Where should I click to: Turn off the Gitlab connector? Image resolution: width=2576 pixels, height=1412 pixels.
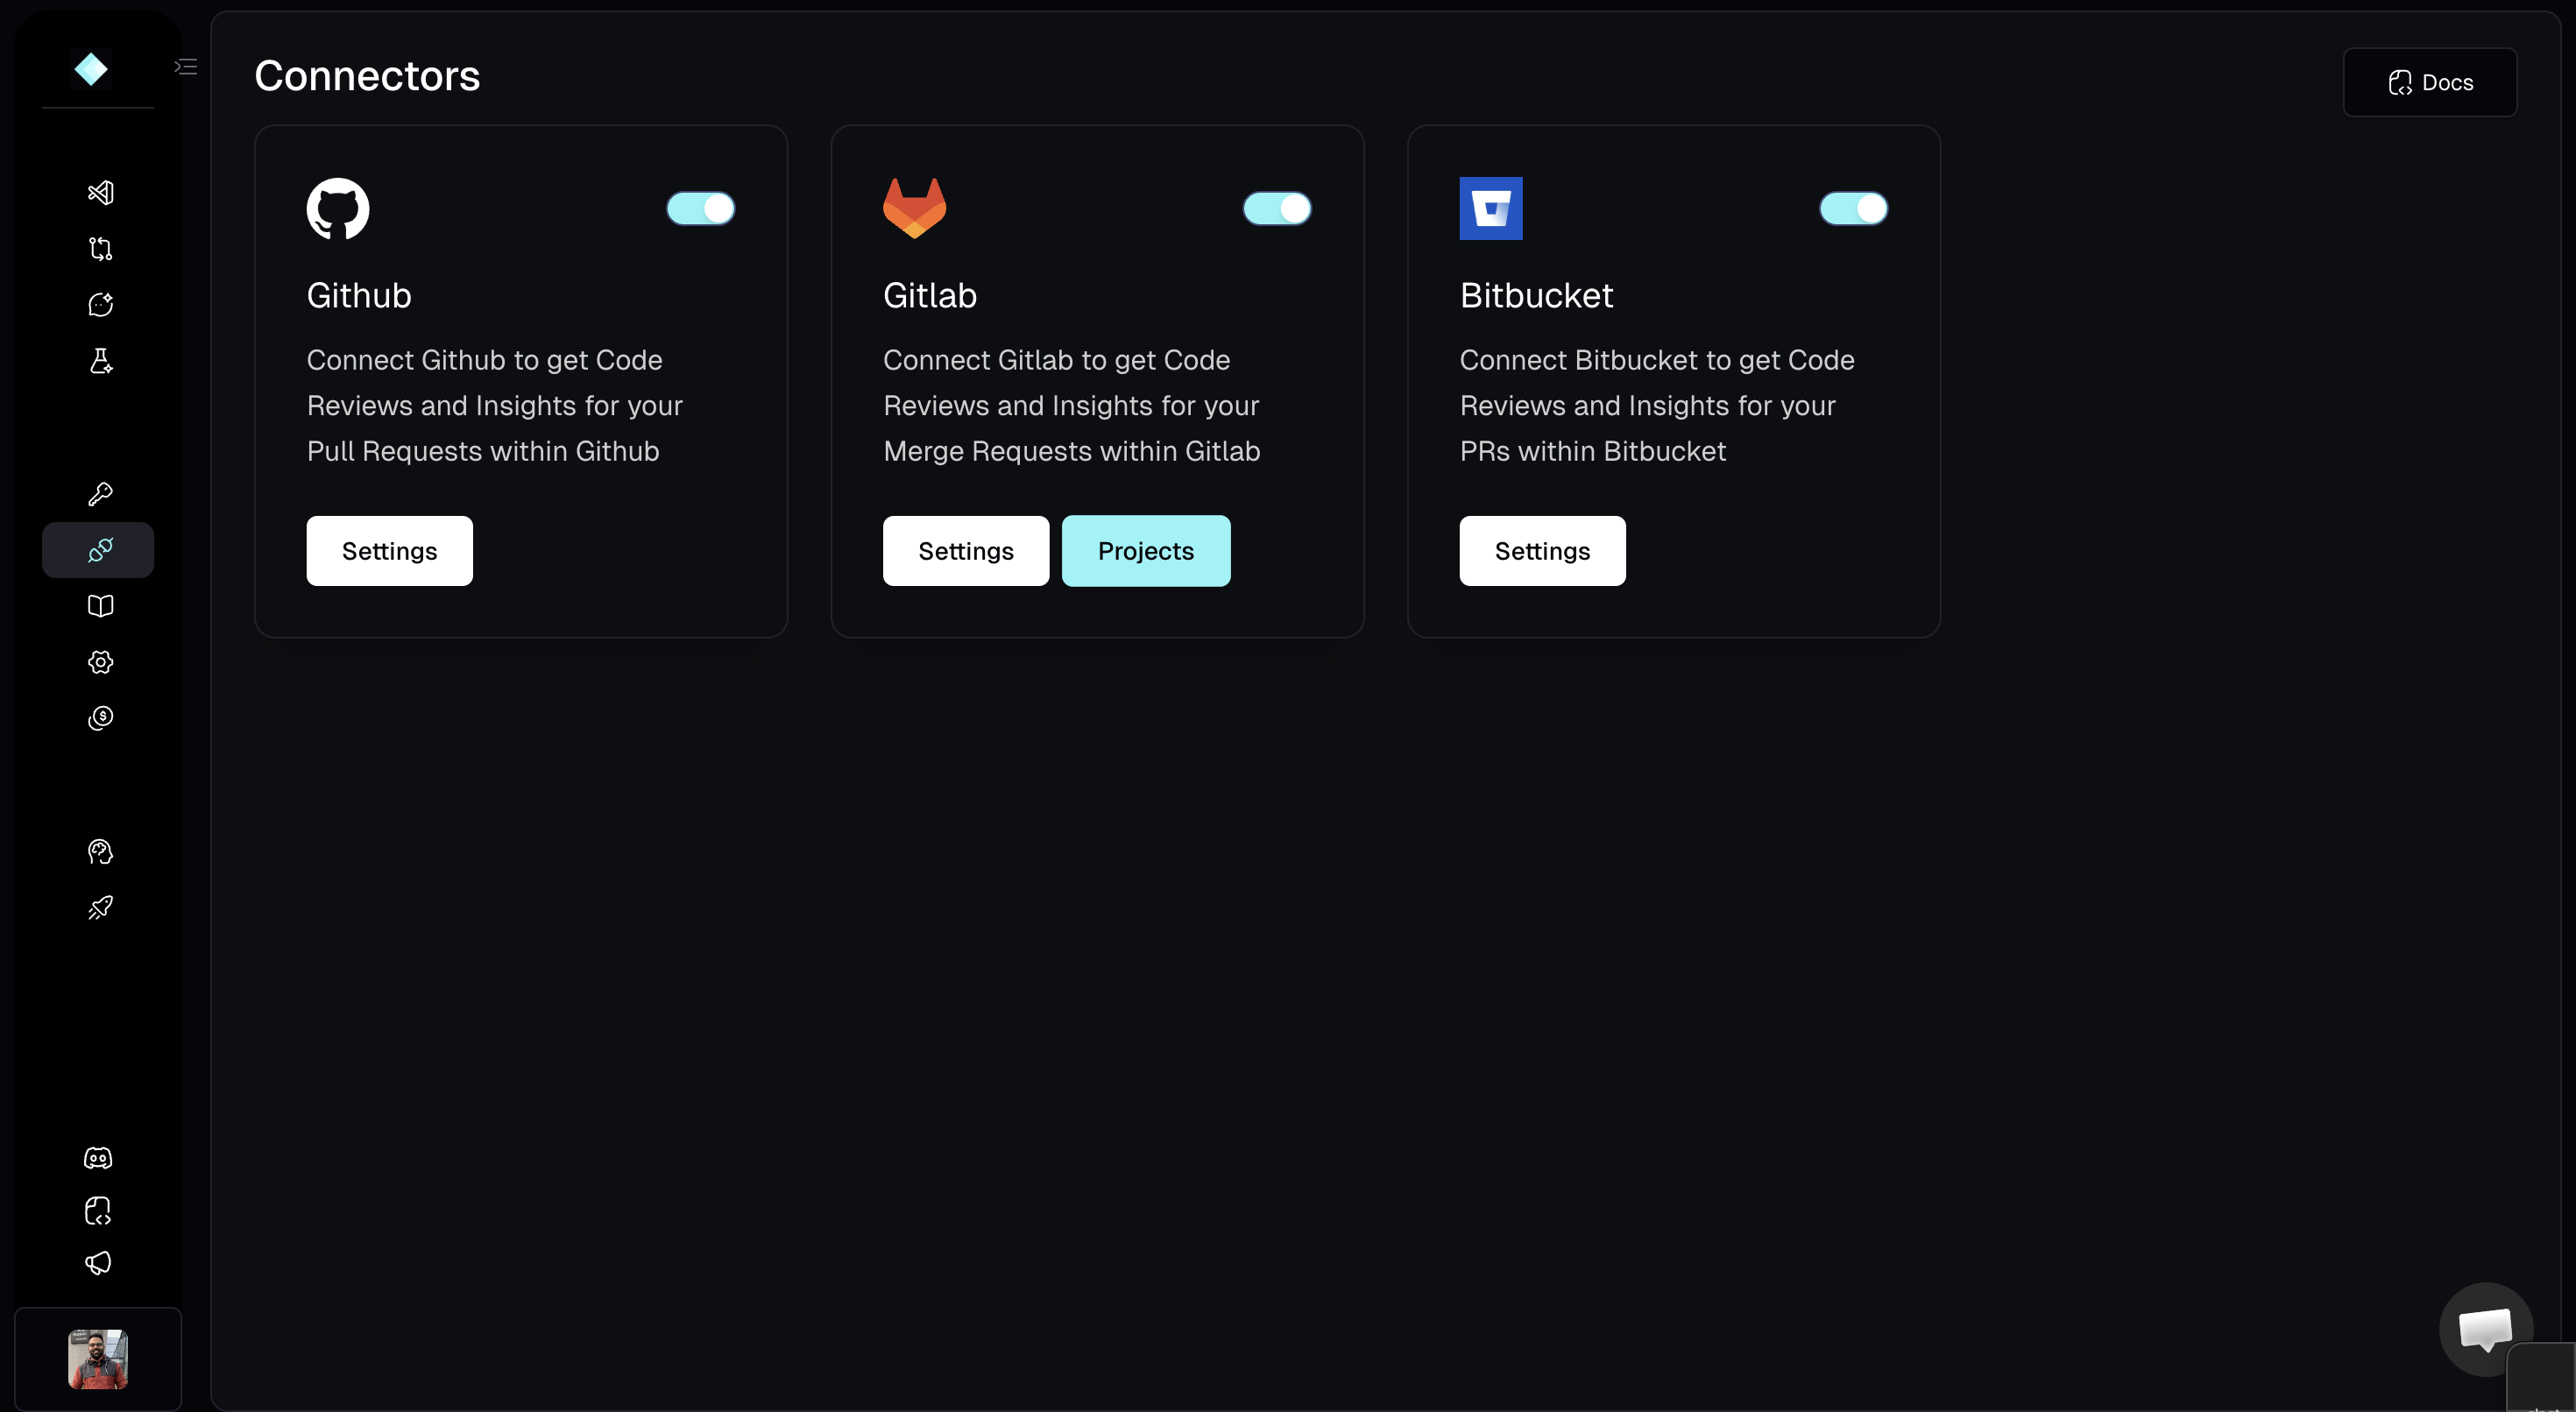coord(1277,208)
